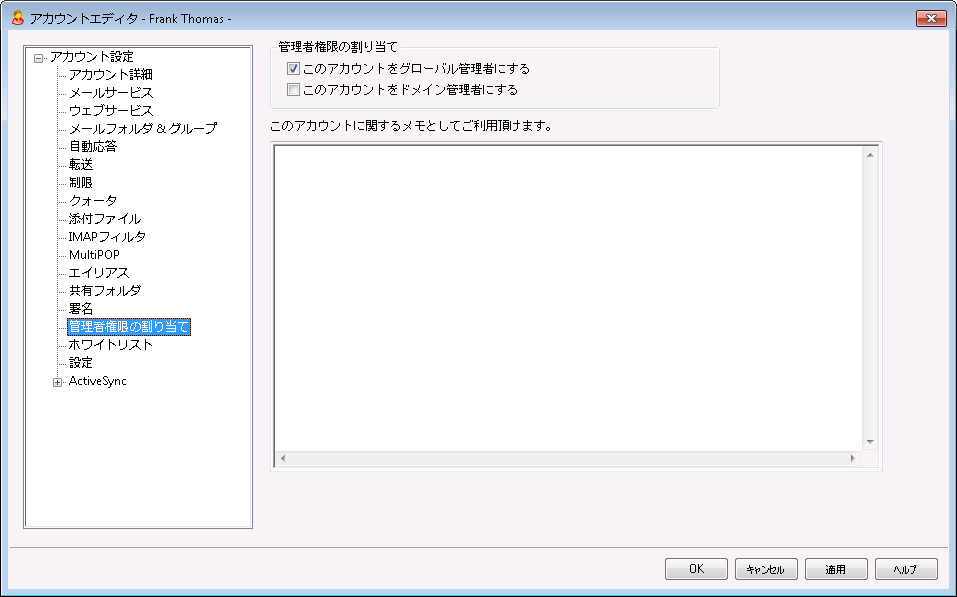Open help with the ヘルプ button

coord(905,569)
